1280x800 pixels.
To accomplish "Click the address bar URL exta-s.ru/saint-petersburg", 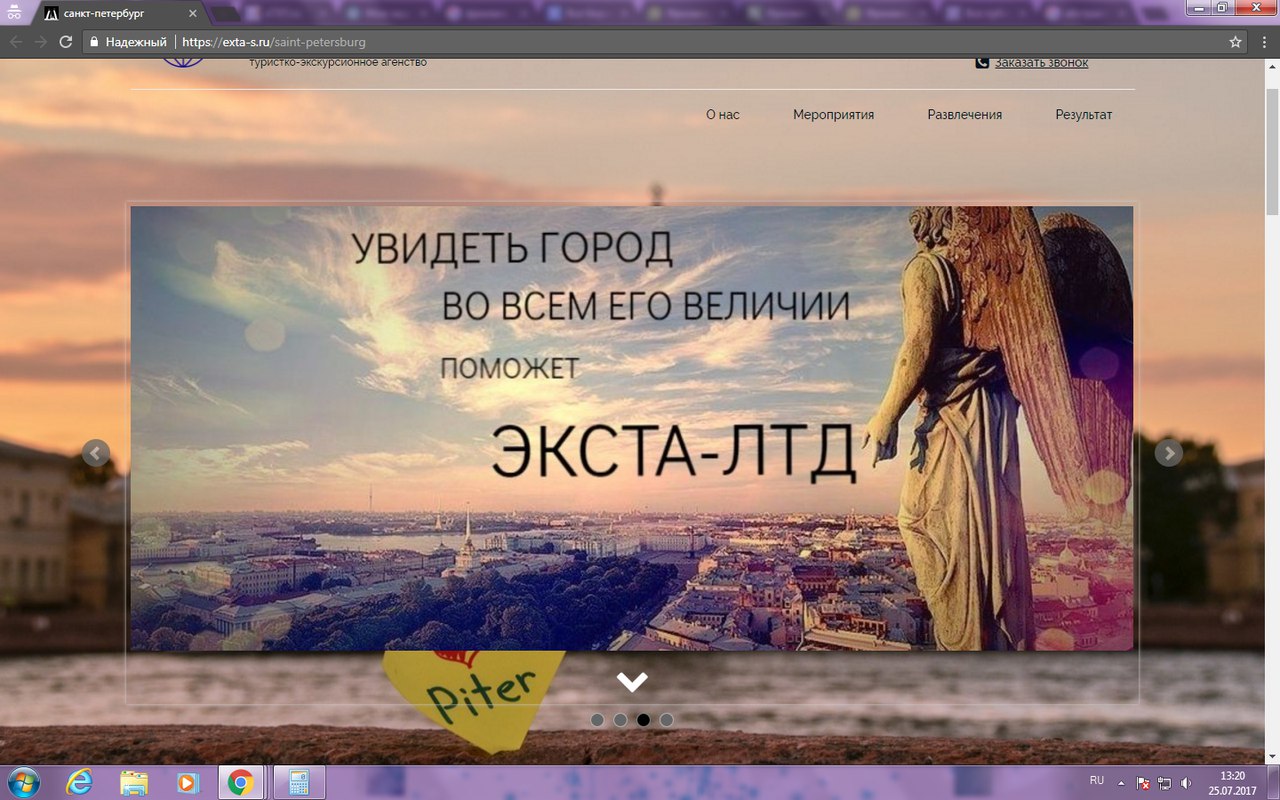I will (274, 42).
